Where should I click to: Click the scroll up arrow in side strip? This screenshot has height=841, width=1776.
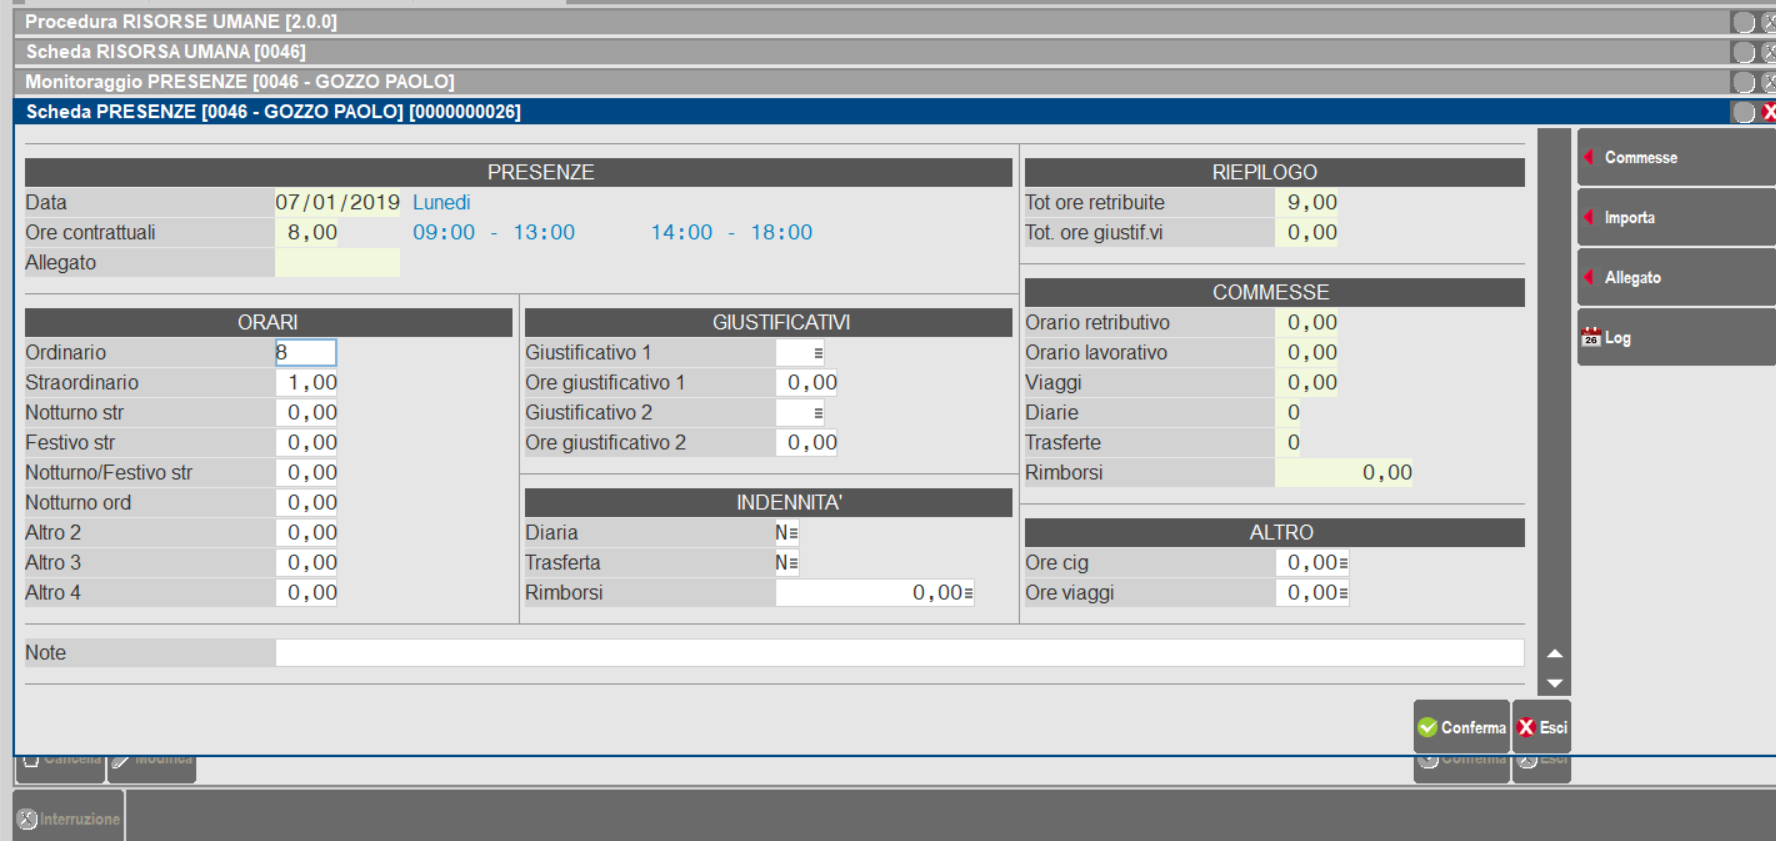1554,653
